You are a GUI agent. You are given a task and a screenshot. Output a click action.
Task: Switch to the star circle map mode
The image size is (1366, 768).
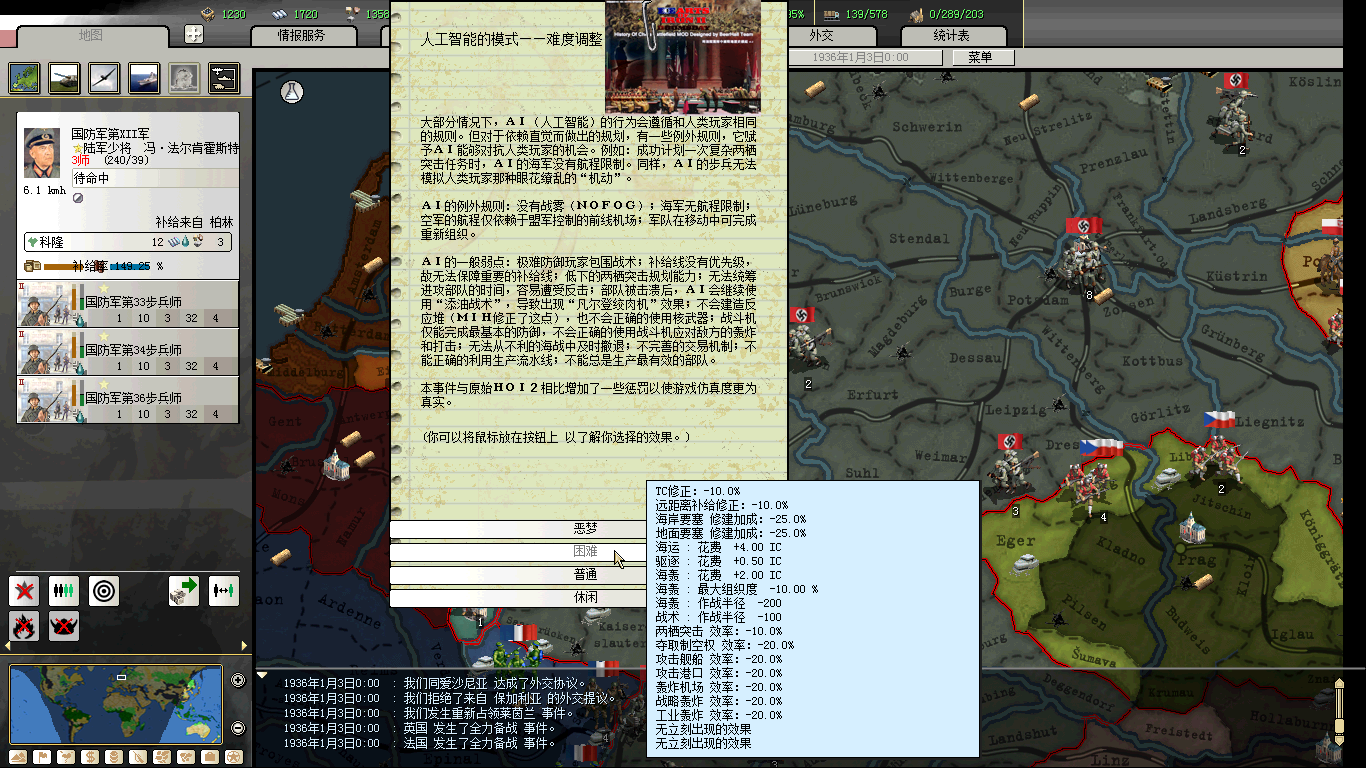234,757
